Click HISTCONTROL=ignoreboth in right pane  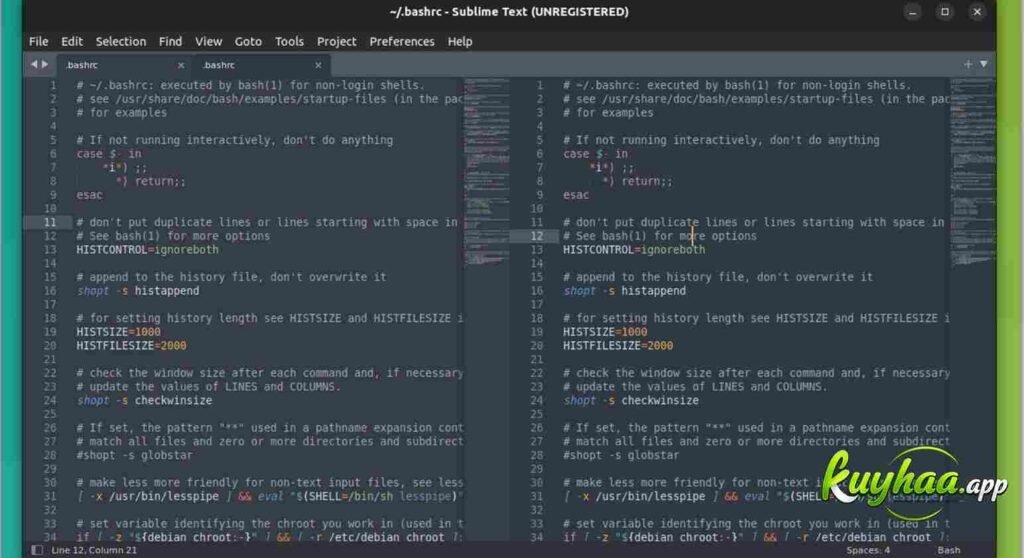click(x=634, y=250)
